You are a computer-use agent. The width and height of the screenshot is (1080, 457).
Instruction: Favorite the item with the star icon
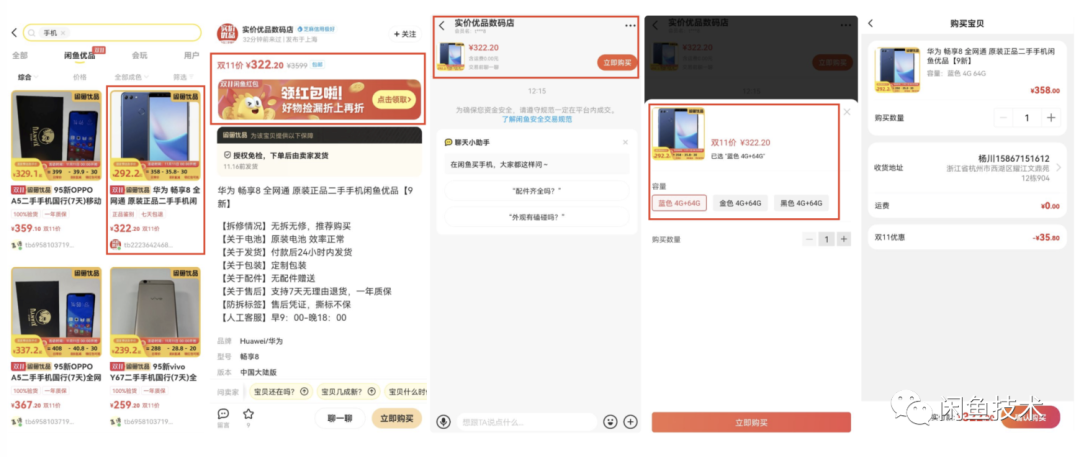248,416
